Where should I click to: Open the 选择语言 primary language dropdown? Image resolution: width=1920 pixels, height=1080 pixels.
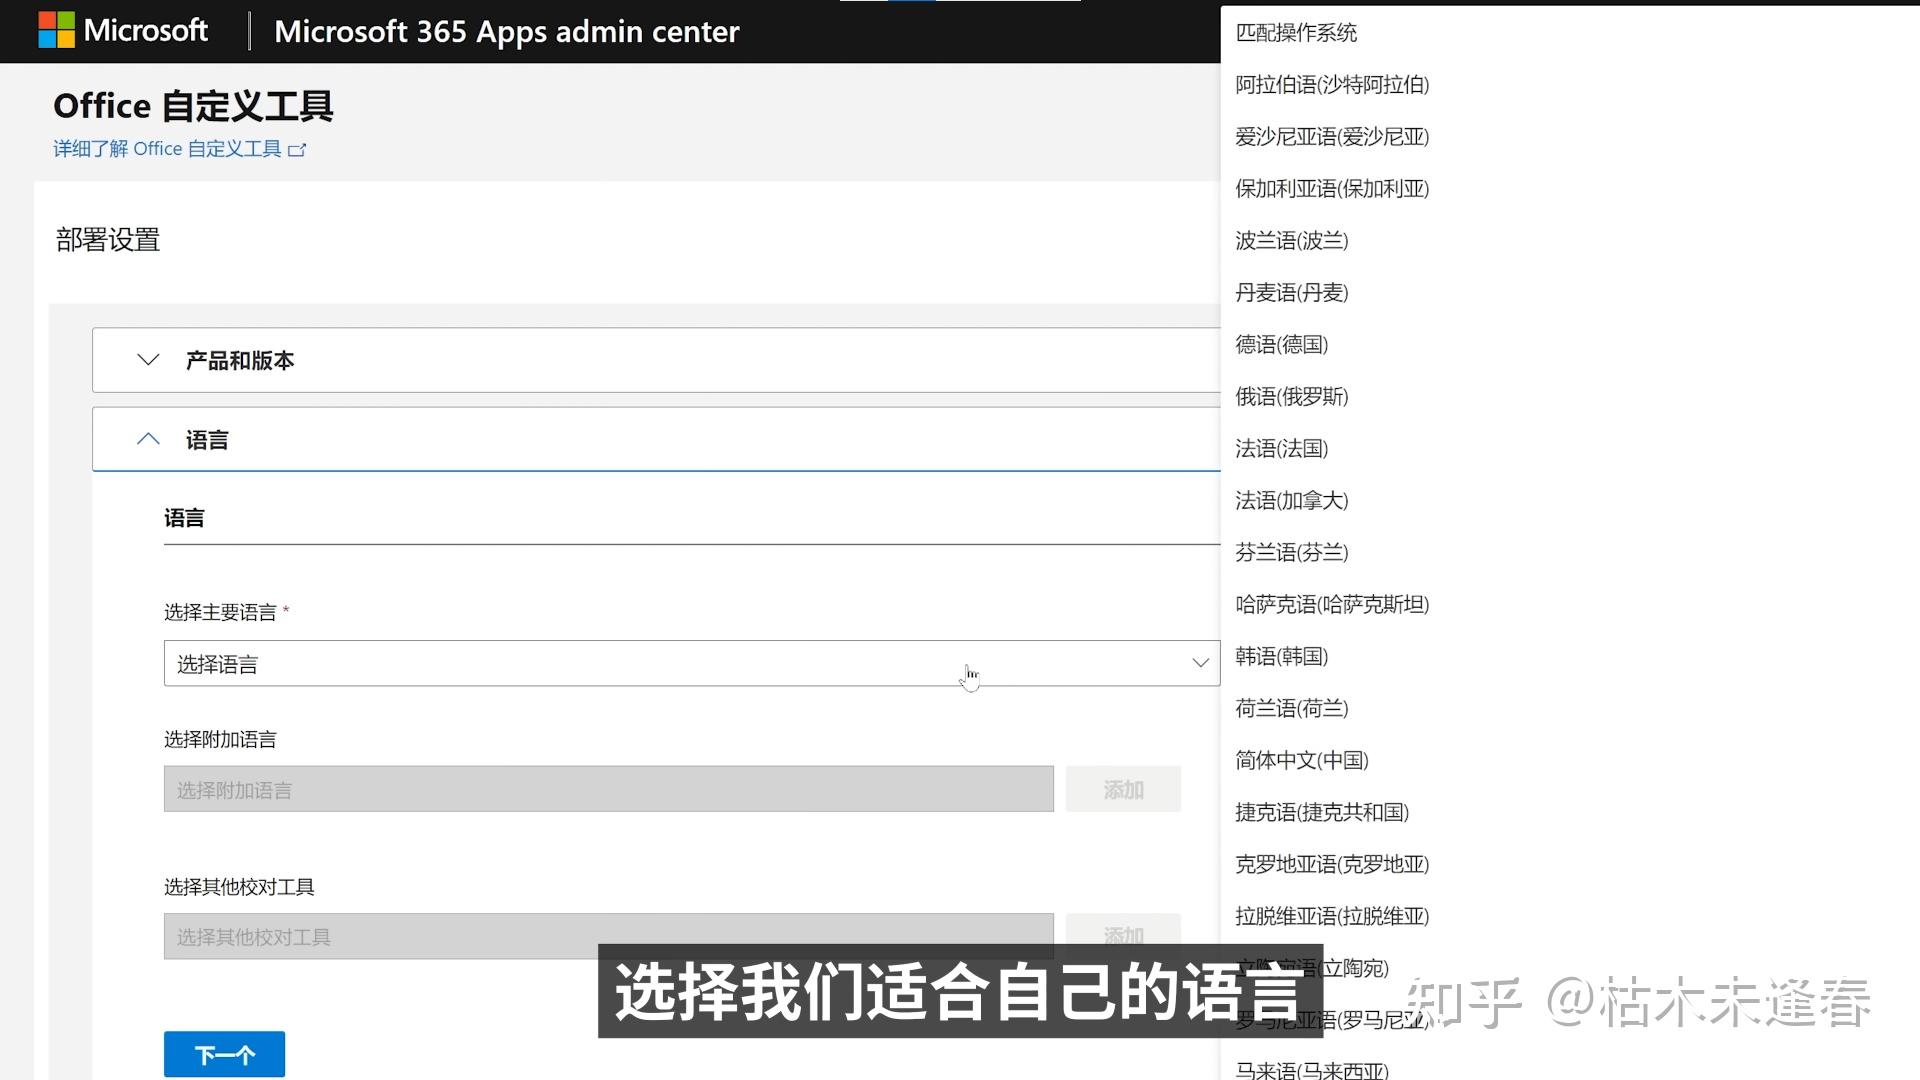tap(691, 663)
